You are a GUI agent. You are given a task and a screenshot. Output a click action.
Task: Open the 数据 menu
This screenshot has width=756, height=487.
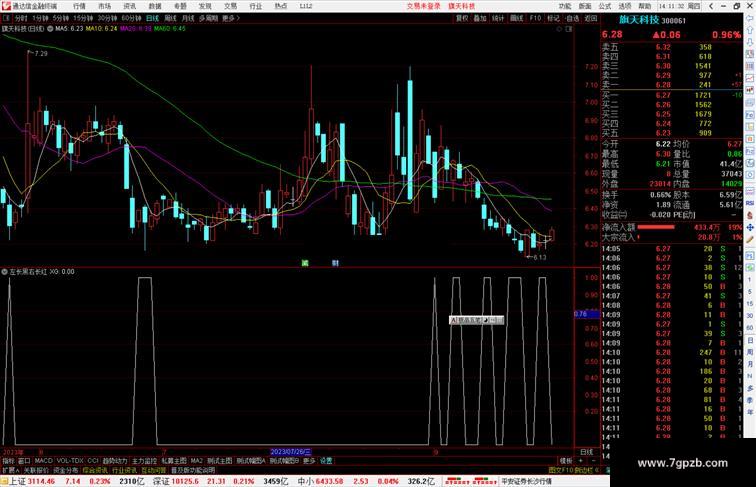point(155,6)
